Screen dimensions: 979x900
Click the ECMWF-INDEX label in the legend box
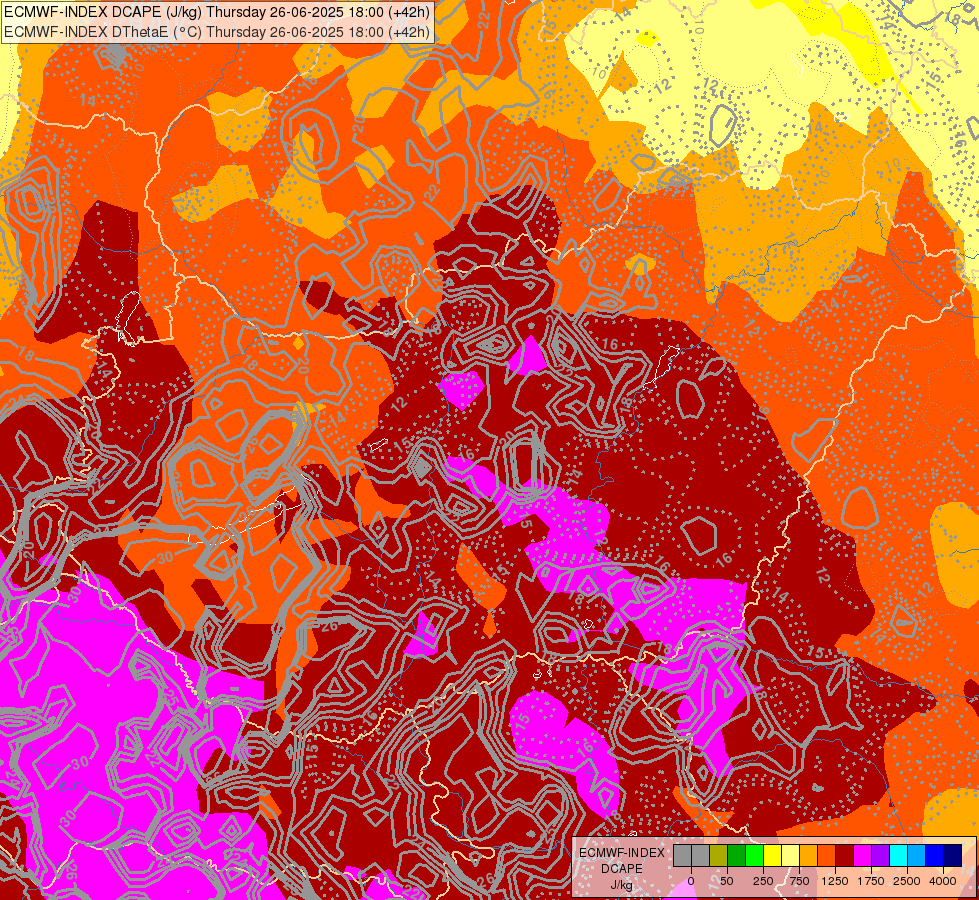coord(622,853)
